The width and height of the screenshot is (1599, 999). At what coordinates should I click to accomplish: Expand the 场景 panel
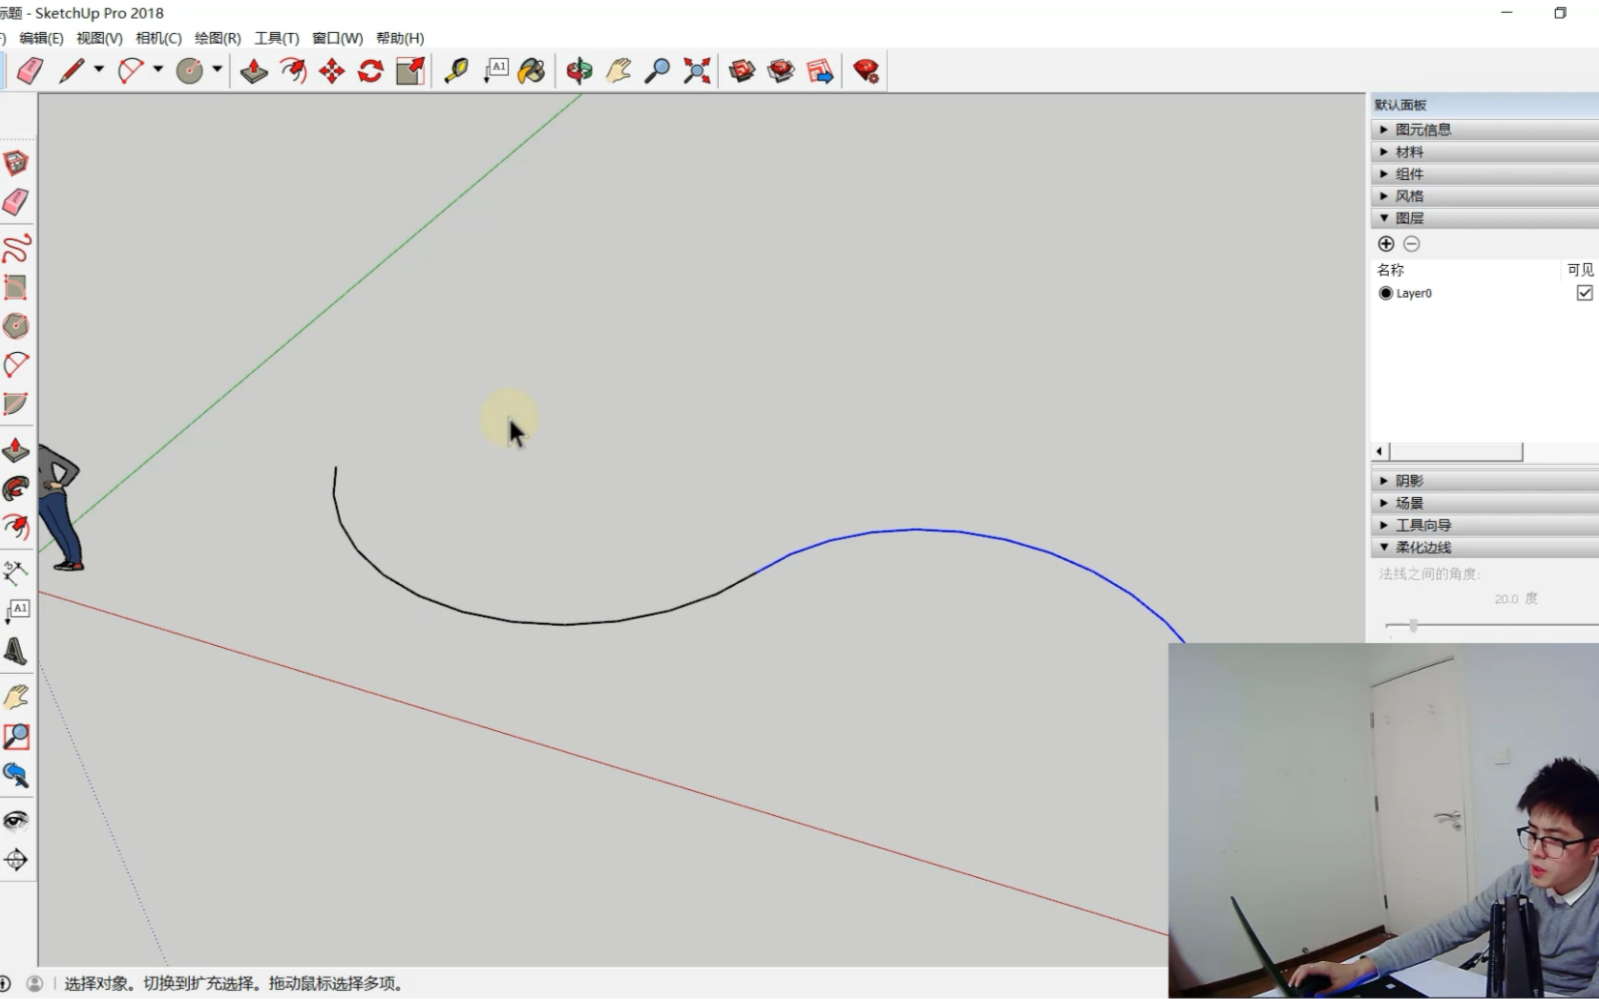[x=1485, y=503]
